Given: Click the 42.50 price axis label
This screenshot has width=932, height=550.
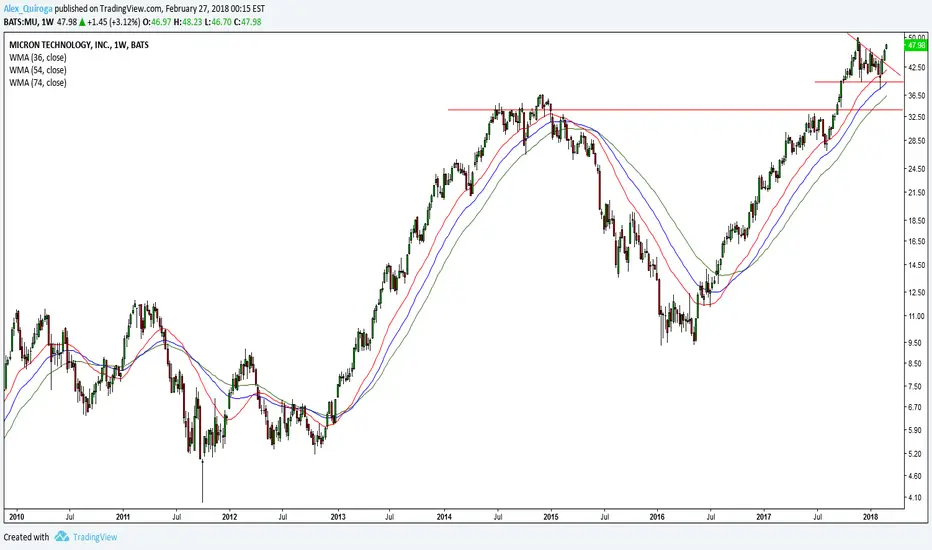Looking at the screenshot, I should coord(917,67).
